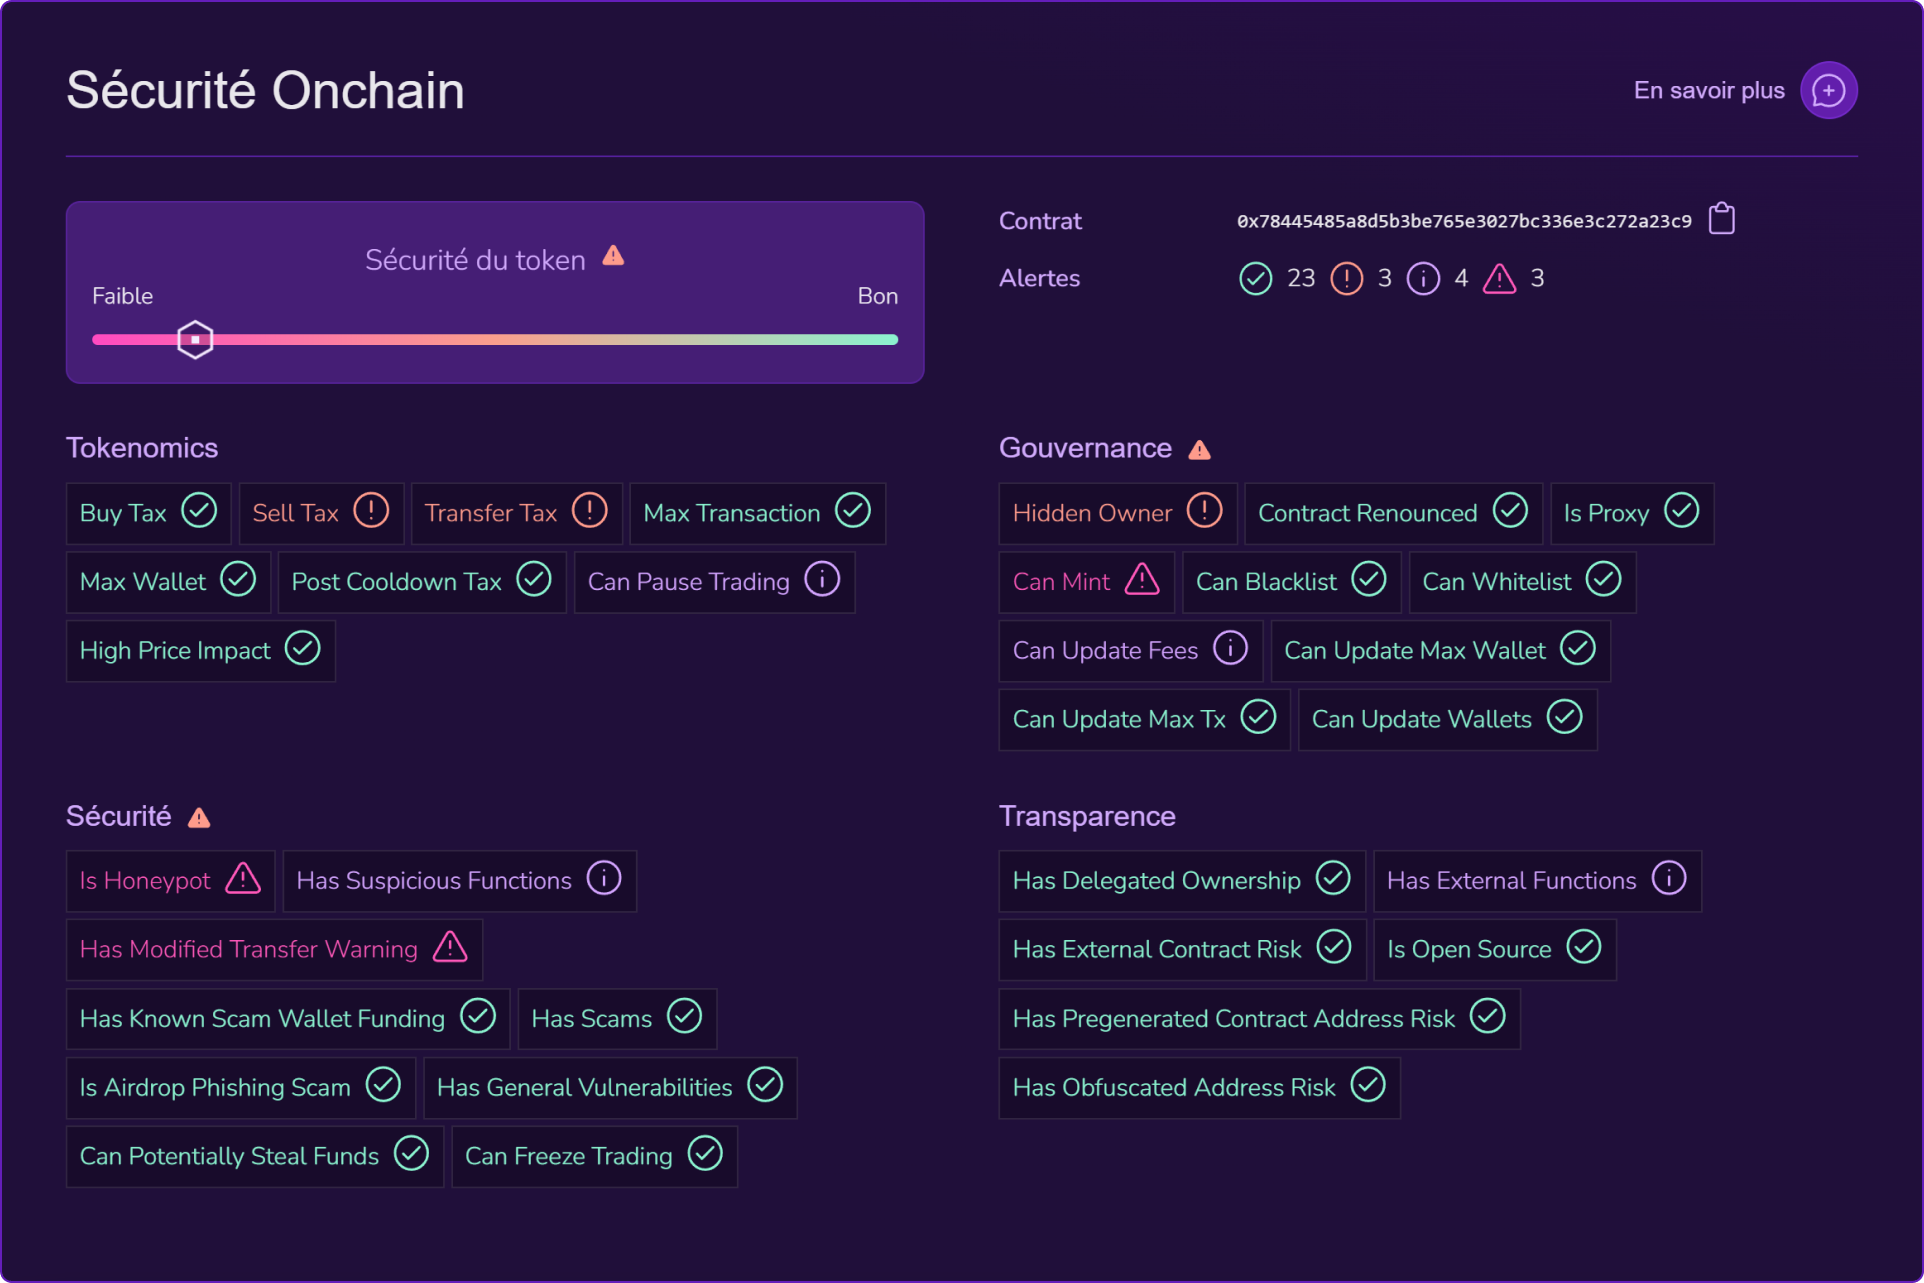Click pink triangle alerts icon beside 3
1924x1283 pixels.
pos(1499,278)
